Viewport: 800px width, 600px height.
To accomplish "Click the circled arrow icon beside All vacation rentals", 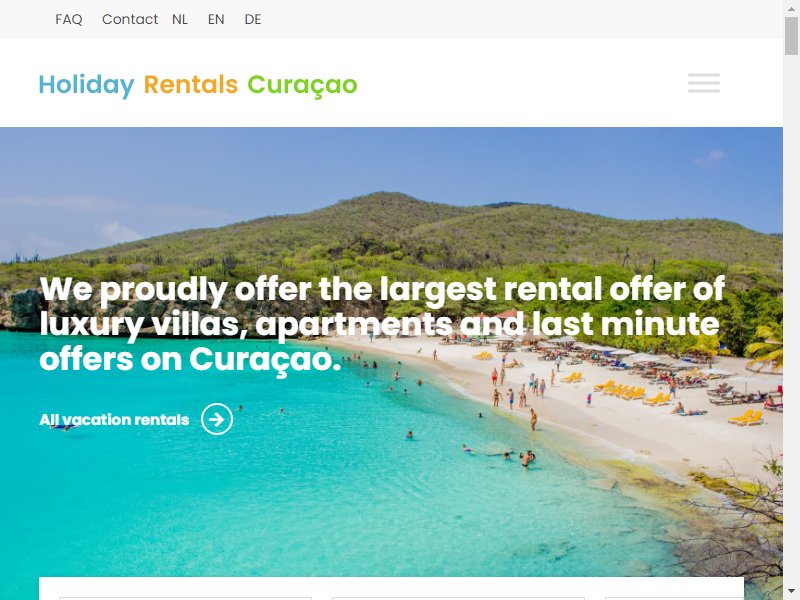I will click(217, 419).
